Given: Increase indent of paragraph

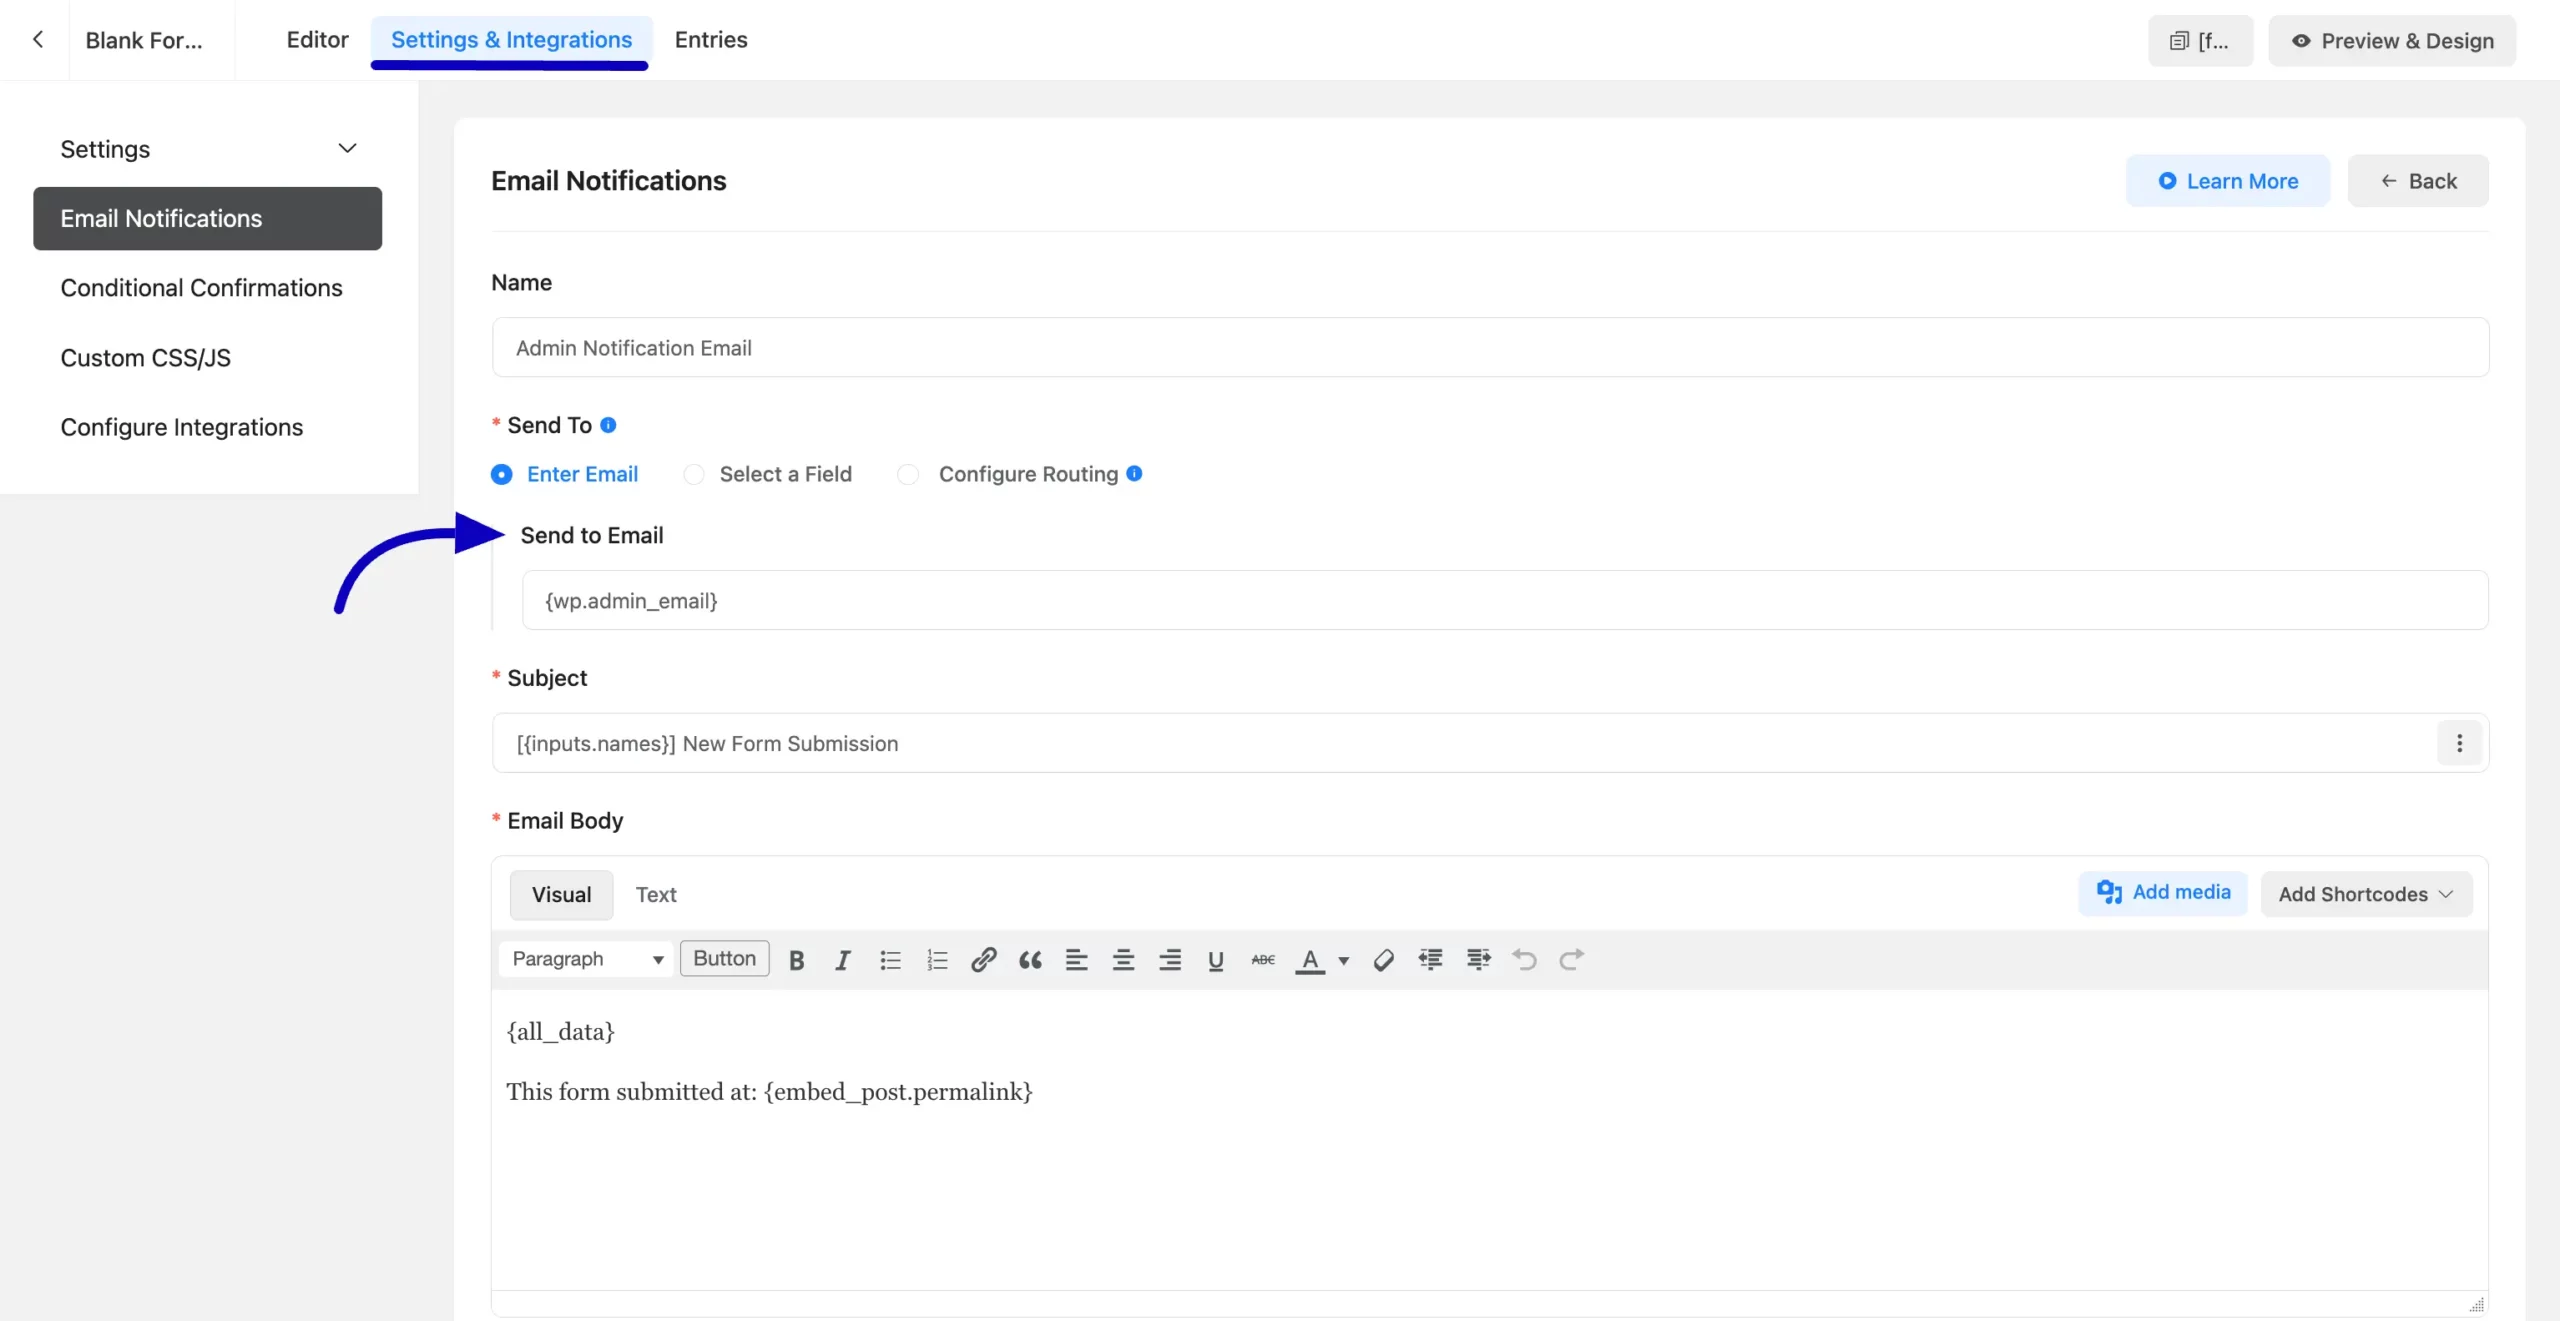Looking at the screenshot, I should point(1478,960).
